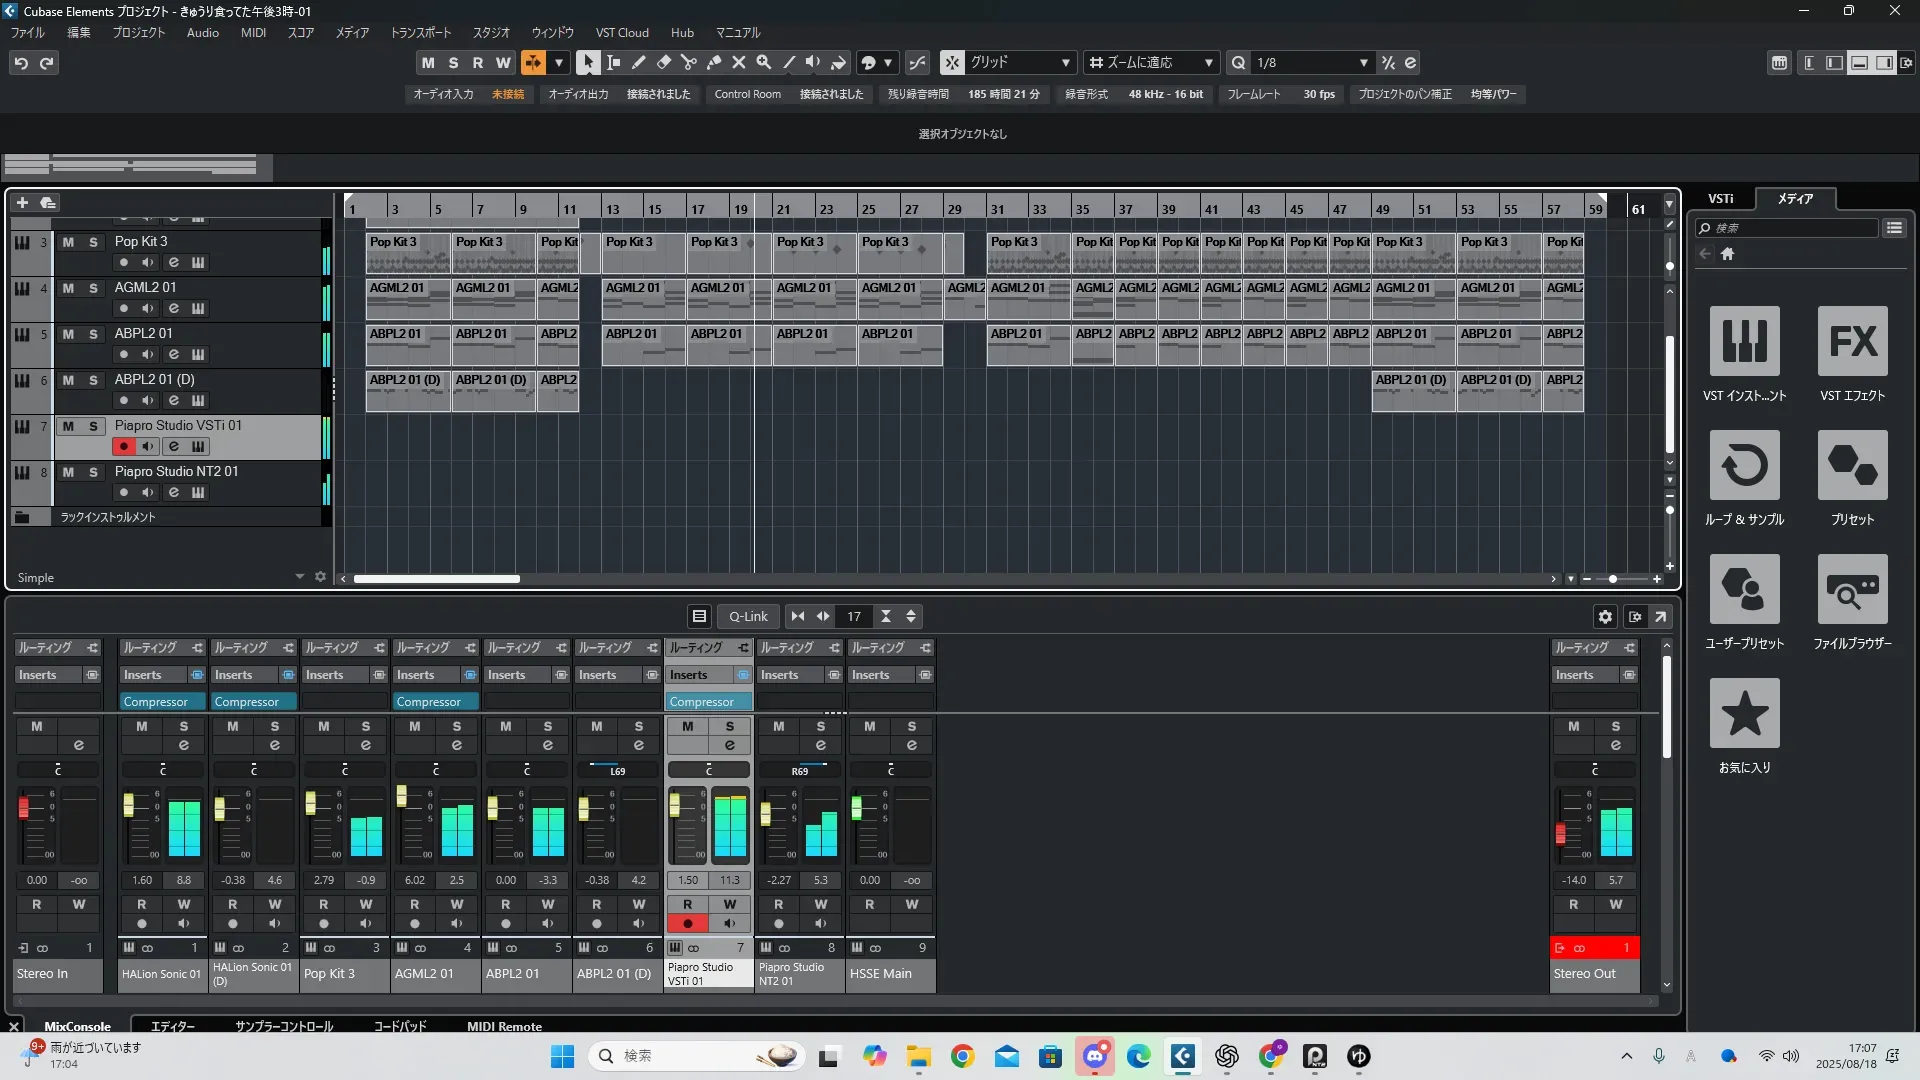Screen dimensions: 1920x1080
Task: Select the Zoom magnifier tool
Action: 764,62
